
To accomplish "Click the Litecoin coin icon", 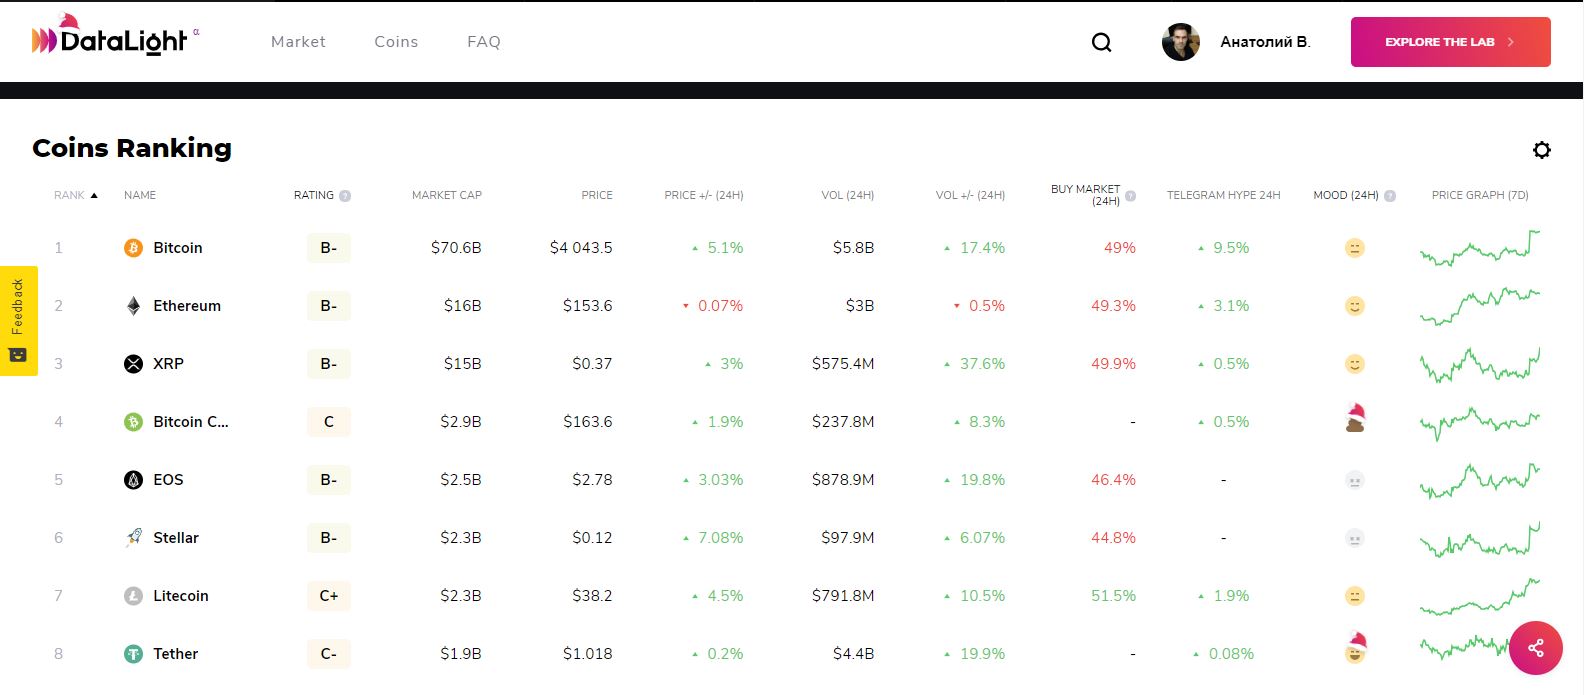I will click(x=133, y=596).
